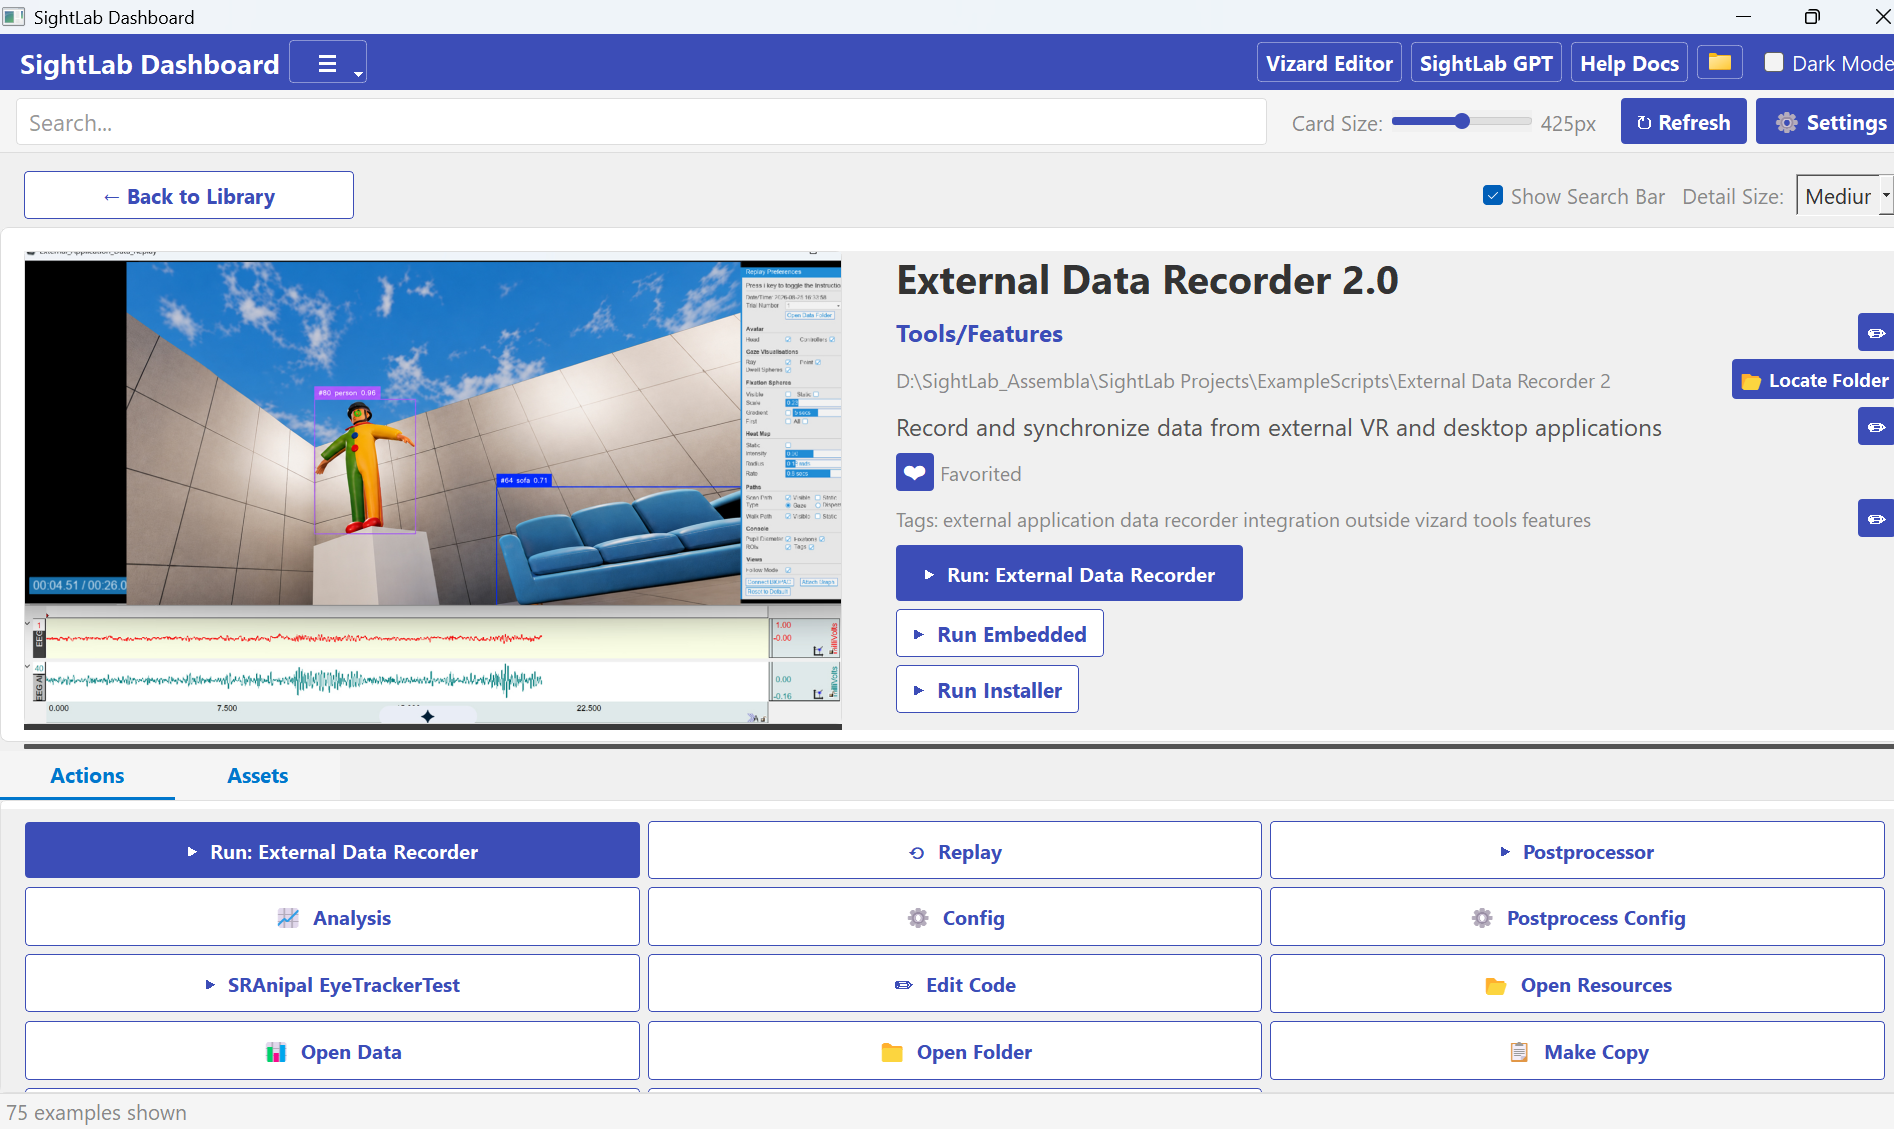The width and height of the screenshot is (1894, 1129).
Task: Launch SightLab GPT
Action: pyautogui.click(x=1486, y=63)
